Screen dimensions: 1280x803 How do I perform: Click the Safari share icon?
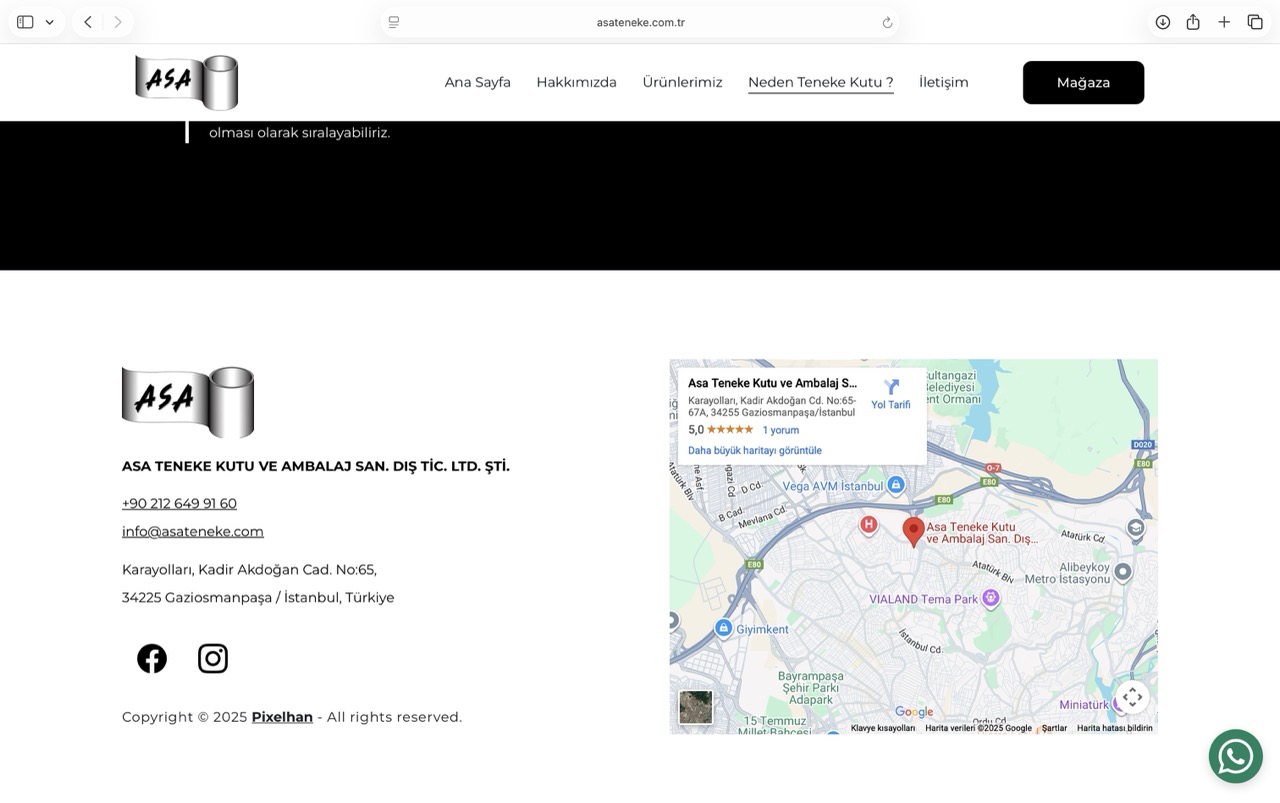[1193, 22]
